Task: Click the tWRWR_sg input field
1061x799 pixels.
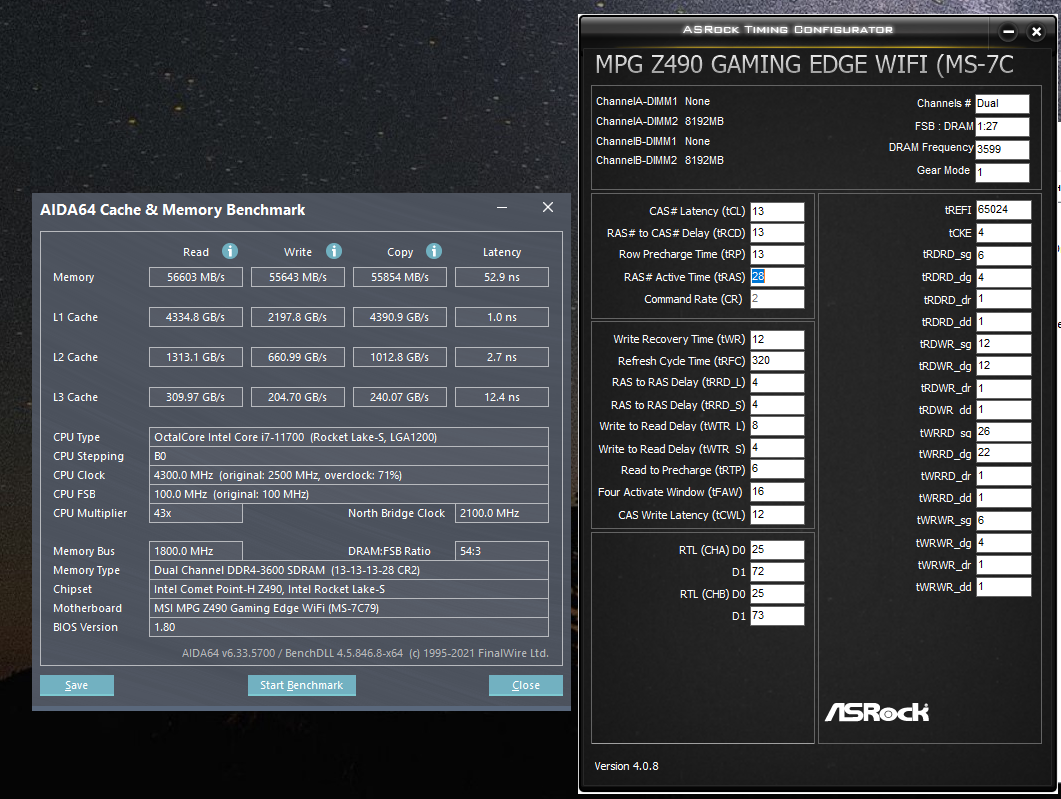Action: click(1003, 520)
